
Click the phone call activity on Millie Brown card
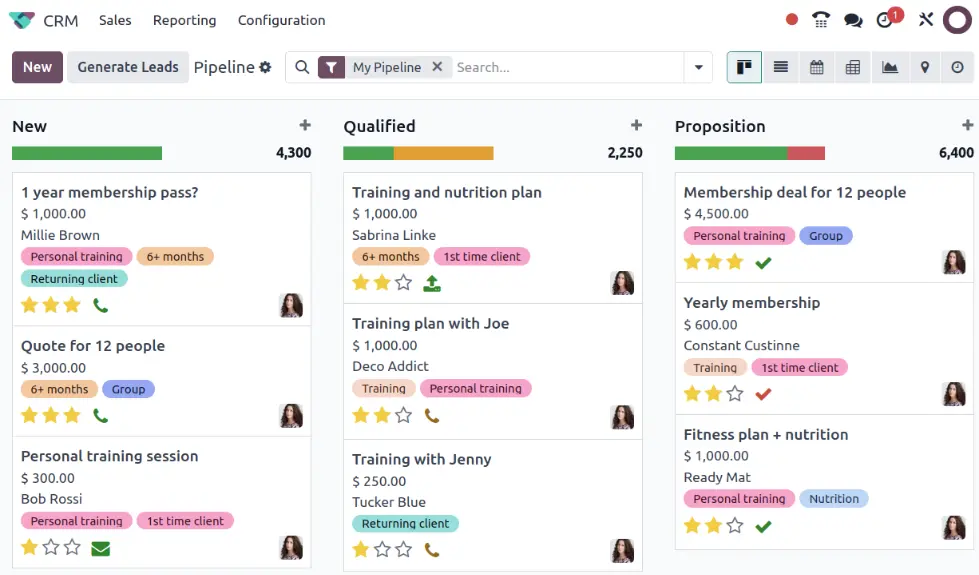tap(101, 305)
